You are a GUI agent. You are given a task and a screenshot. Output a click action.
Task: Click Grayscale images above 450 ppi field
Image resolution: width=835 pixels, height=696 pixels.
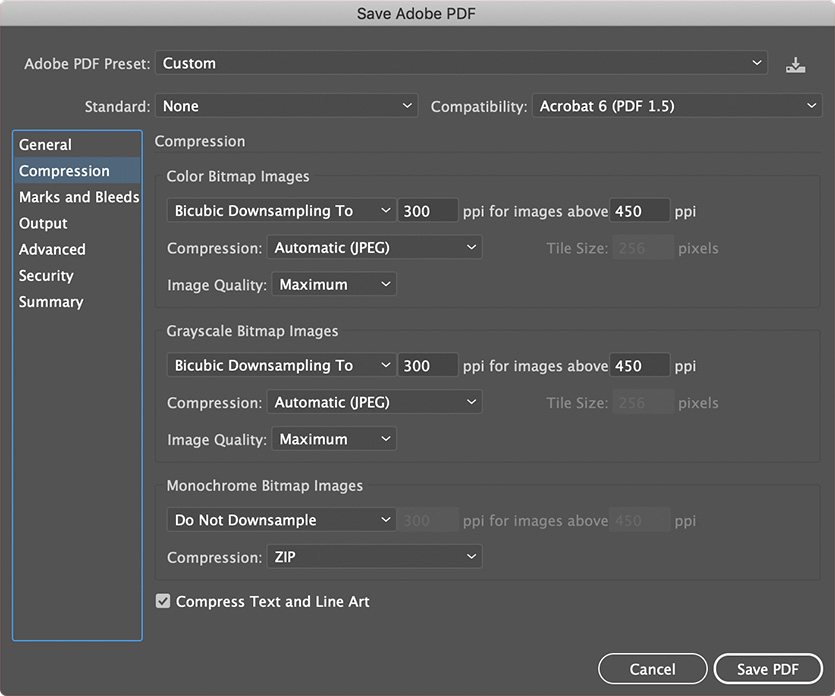click(640, 366)
